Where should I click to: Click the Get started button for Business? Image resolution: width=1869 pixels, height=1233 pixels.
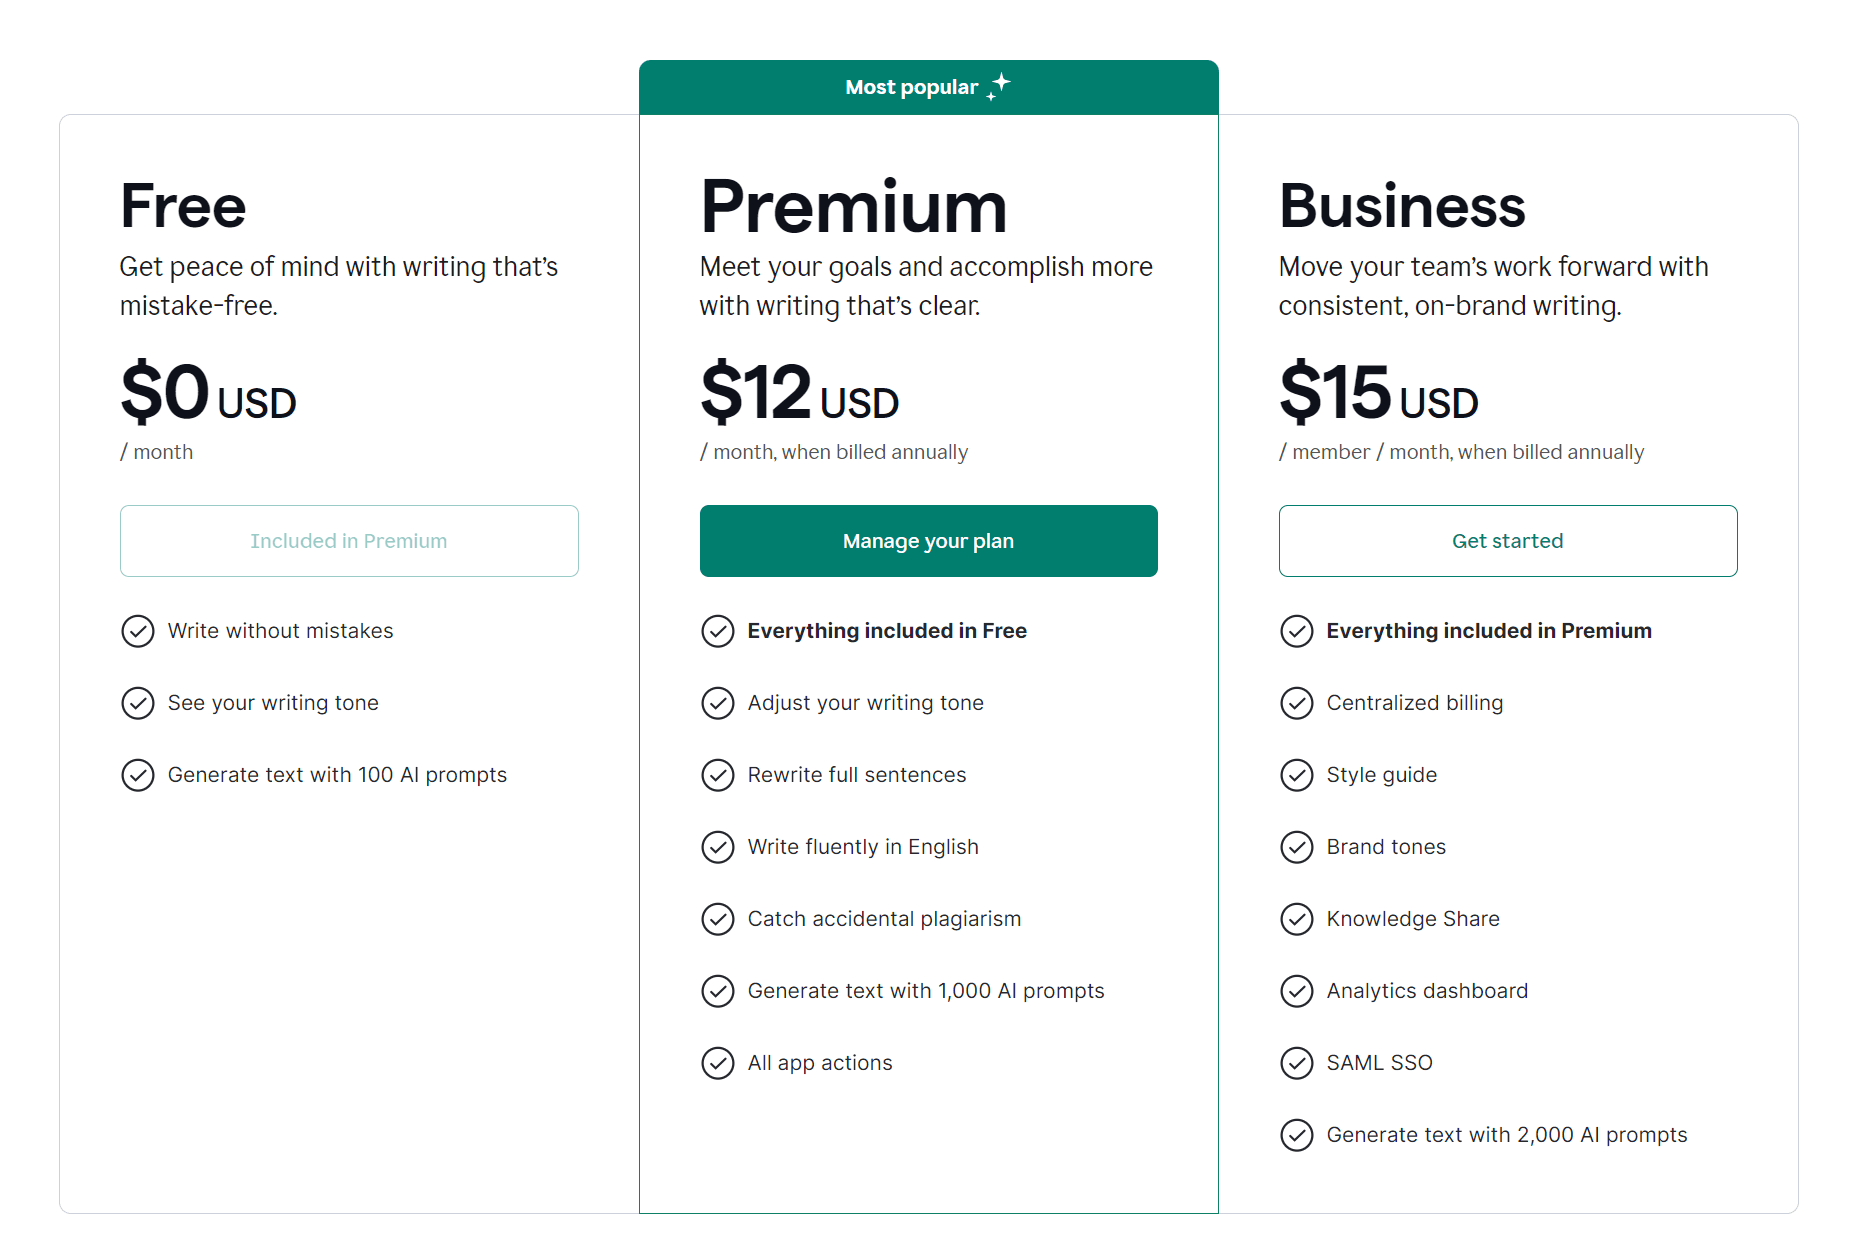(x=1508, y=541)
